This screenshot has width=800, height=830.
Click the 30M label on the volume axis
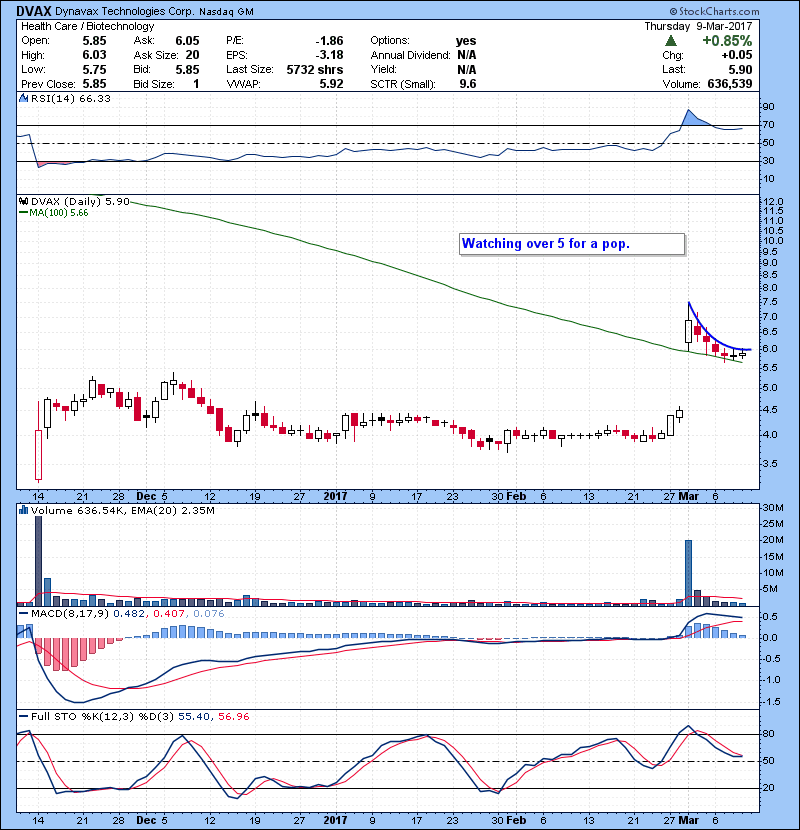pyautogui.click(x=773, y=508)
